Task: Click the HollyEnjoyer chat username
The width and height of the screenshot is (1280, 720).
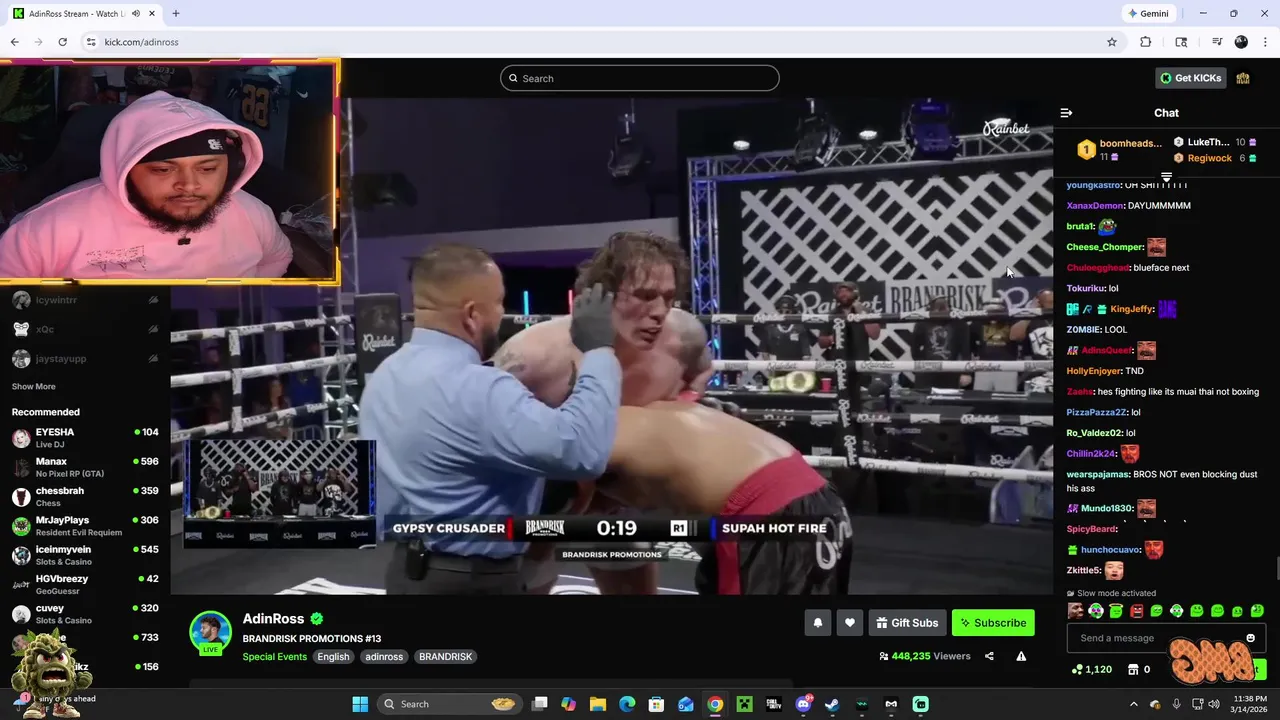Action: pos(1094,371)
